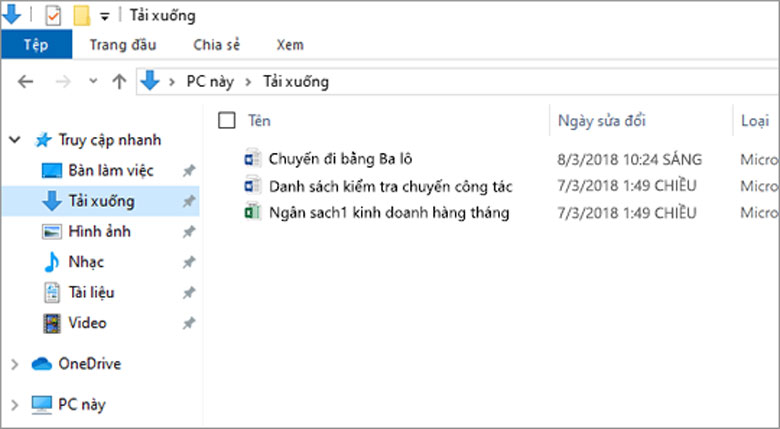Click the Hình ảnh pictures icon
This screenshot has width=780, height=429.
[52, 231]
